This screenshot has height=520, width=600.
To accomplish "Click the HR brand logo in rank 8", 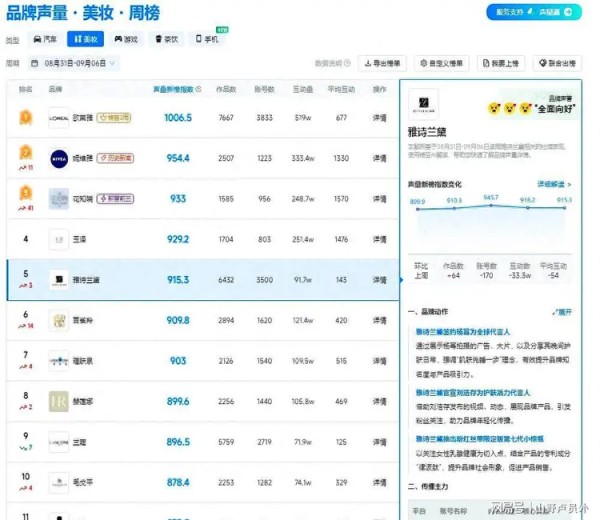I will (59, 401).
